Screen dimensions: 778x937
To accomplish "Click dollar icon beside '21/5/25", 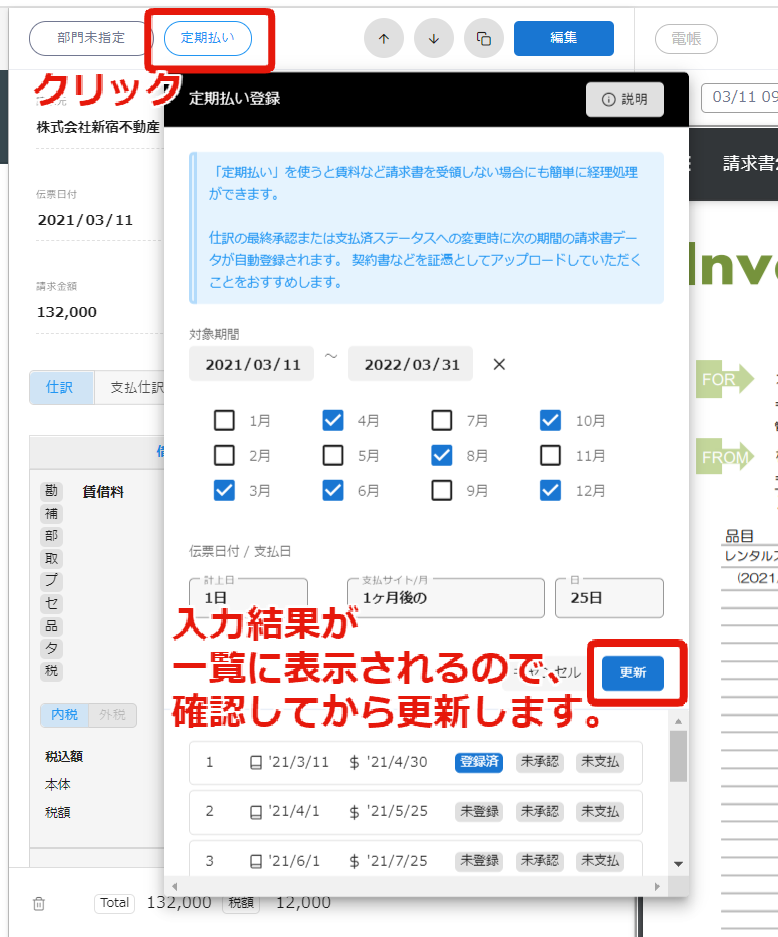I will pyautogui.click(x=354, y=812).
